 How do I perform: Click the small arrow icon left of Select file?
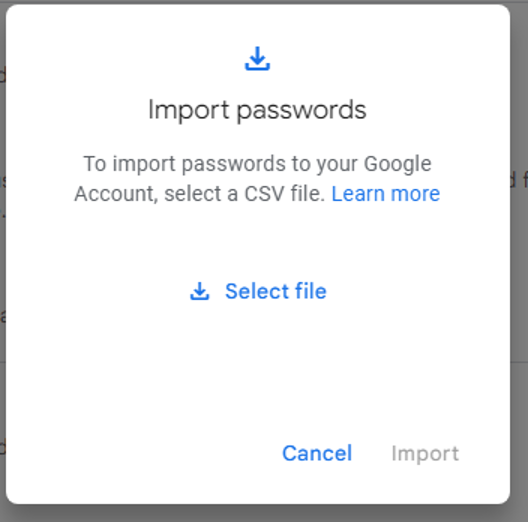pyautogui.click(x=200, y=291)
